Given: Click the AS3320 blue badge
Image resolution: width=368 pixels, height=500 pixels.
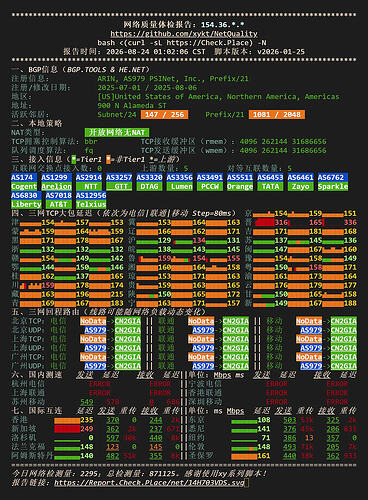Looking at the screenshot, I should (x=149, y=177).
